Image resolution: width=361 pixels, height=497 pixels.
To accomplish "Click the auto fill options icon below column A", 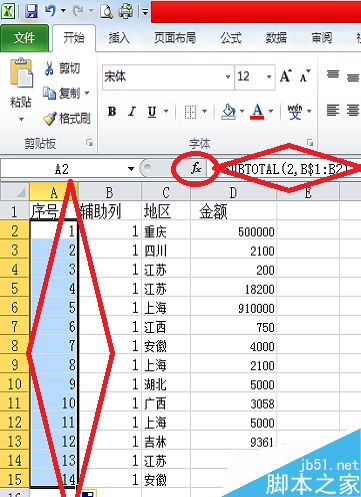I will 88,493.
